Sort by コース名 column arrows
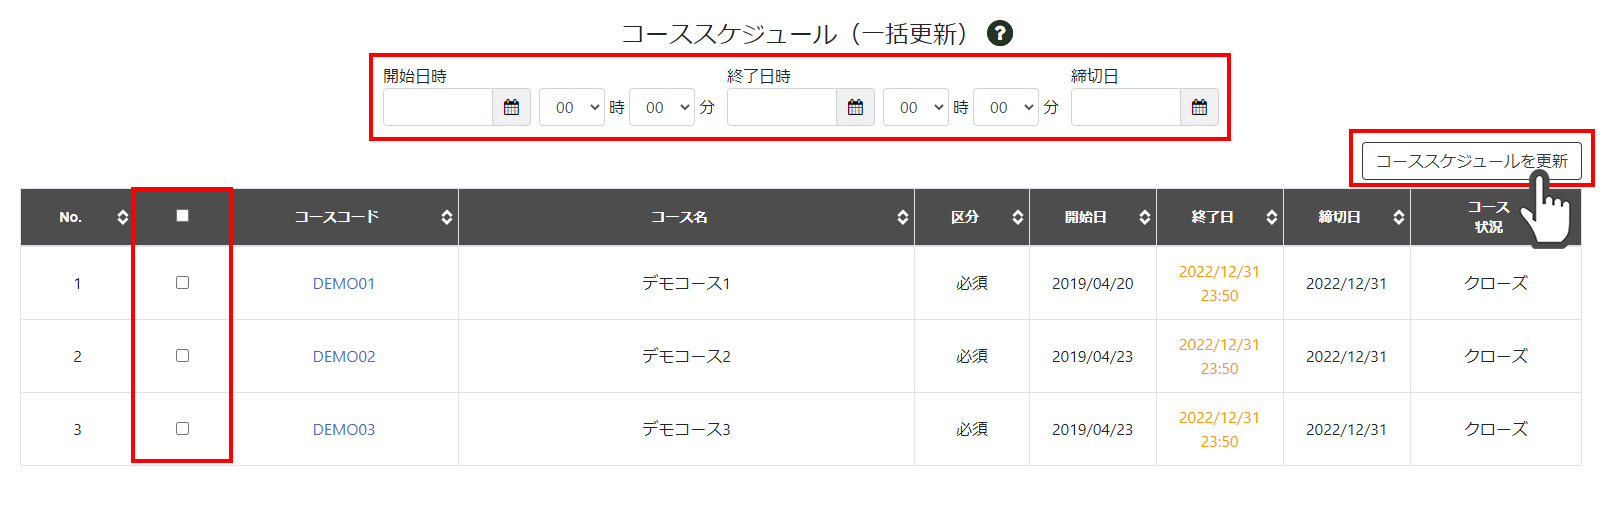Viewport: 1617px width, 507px height. 902,217
